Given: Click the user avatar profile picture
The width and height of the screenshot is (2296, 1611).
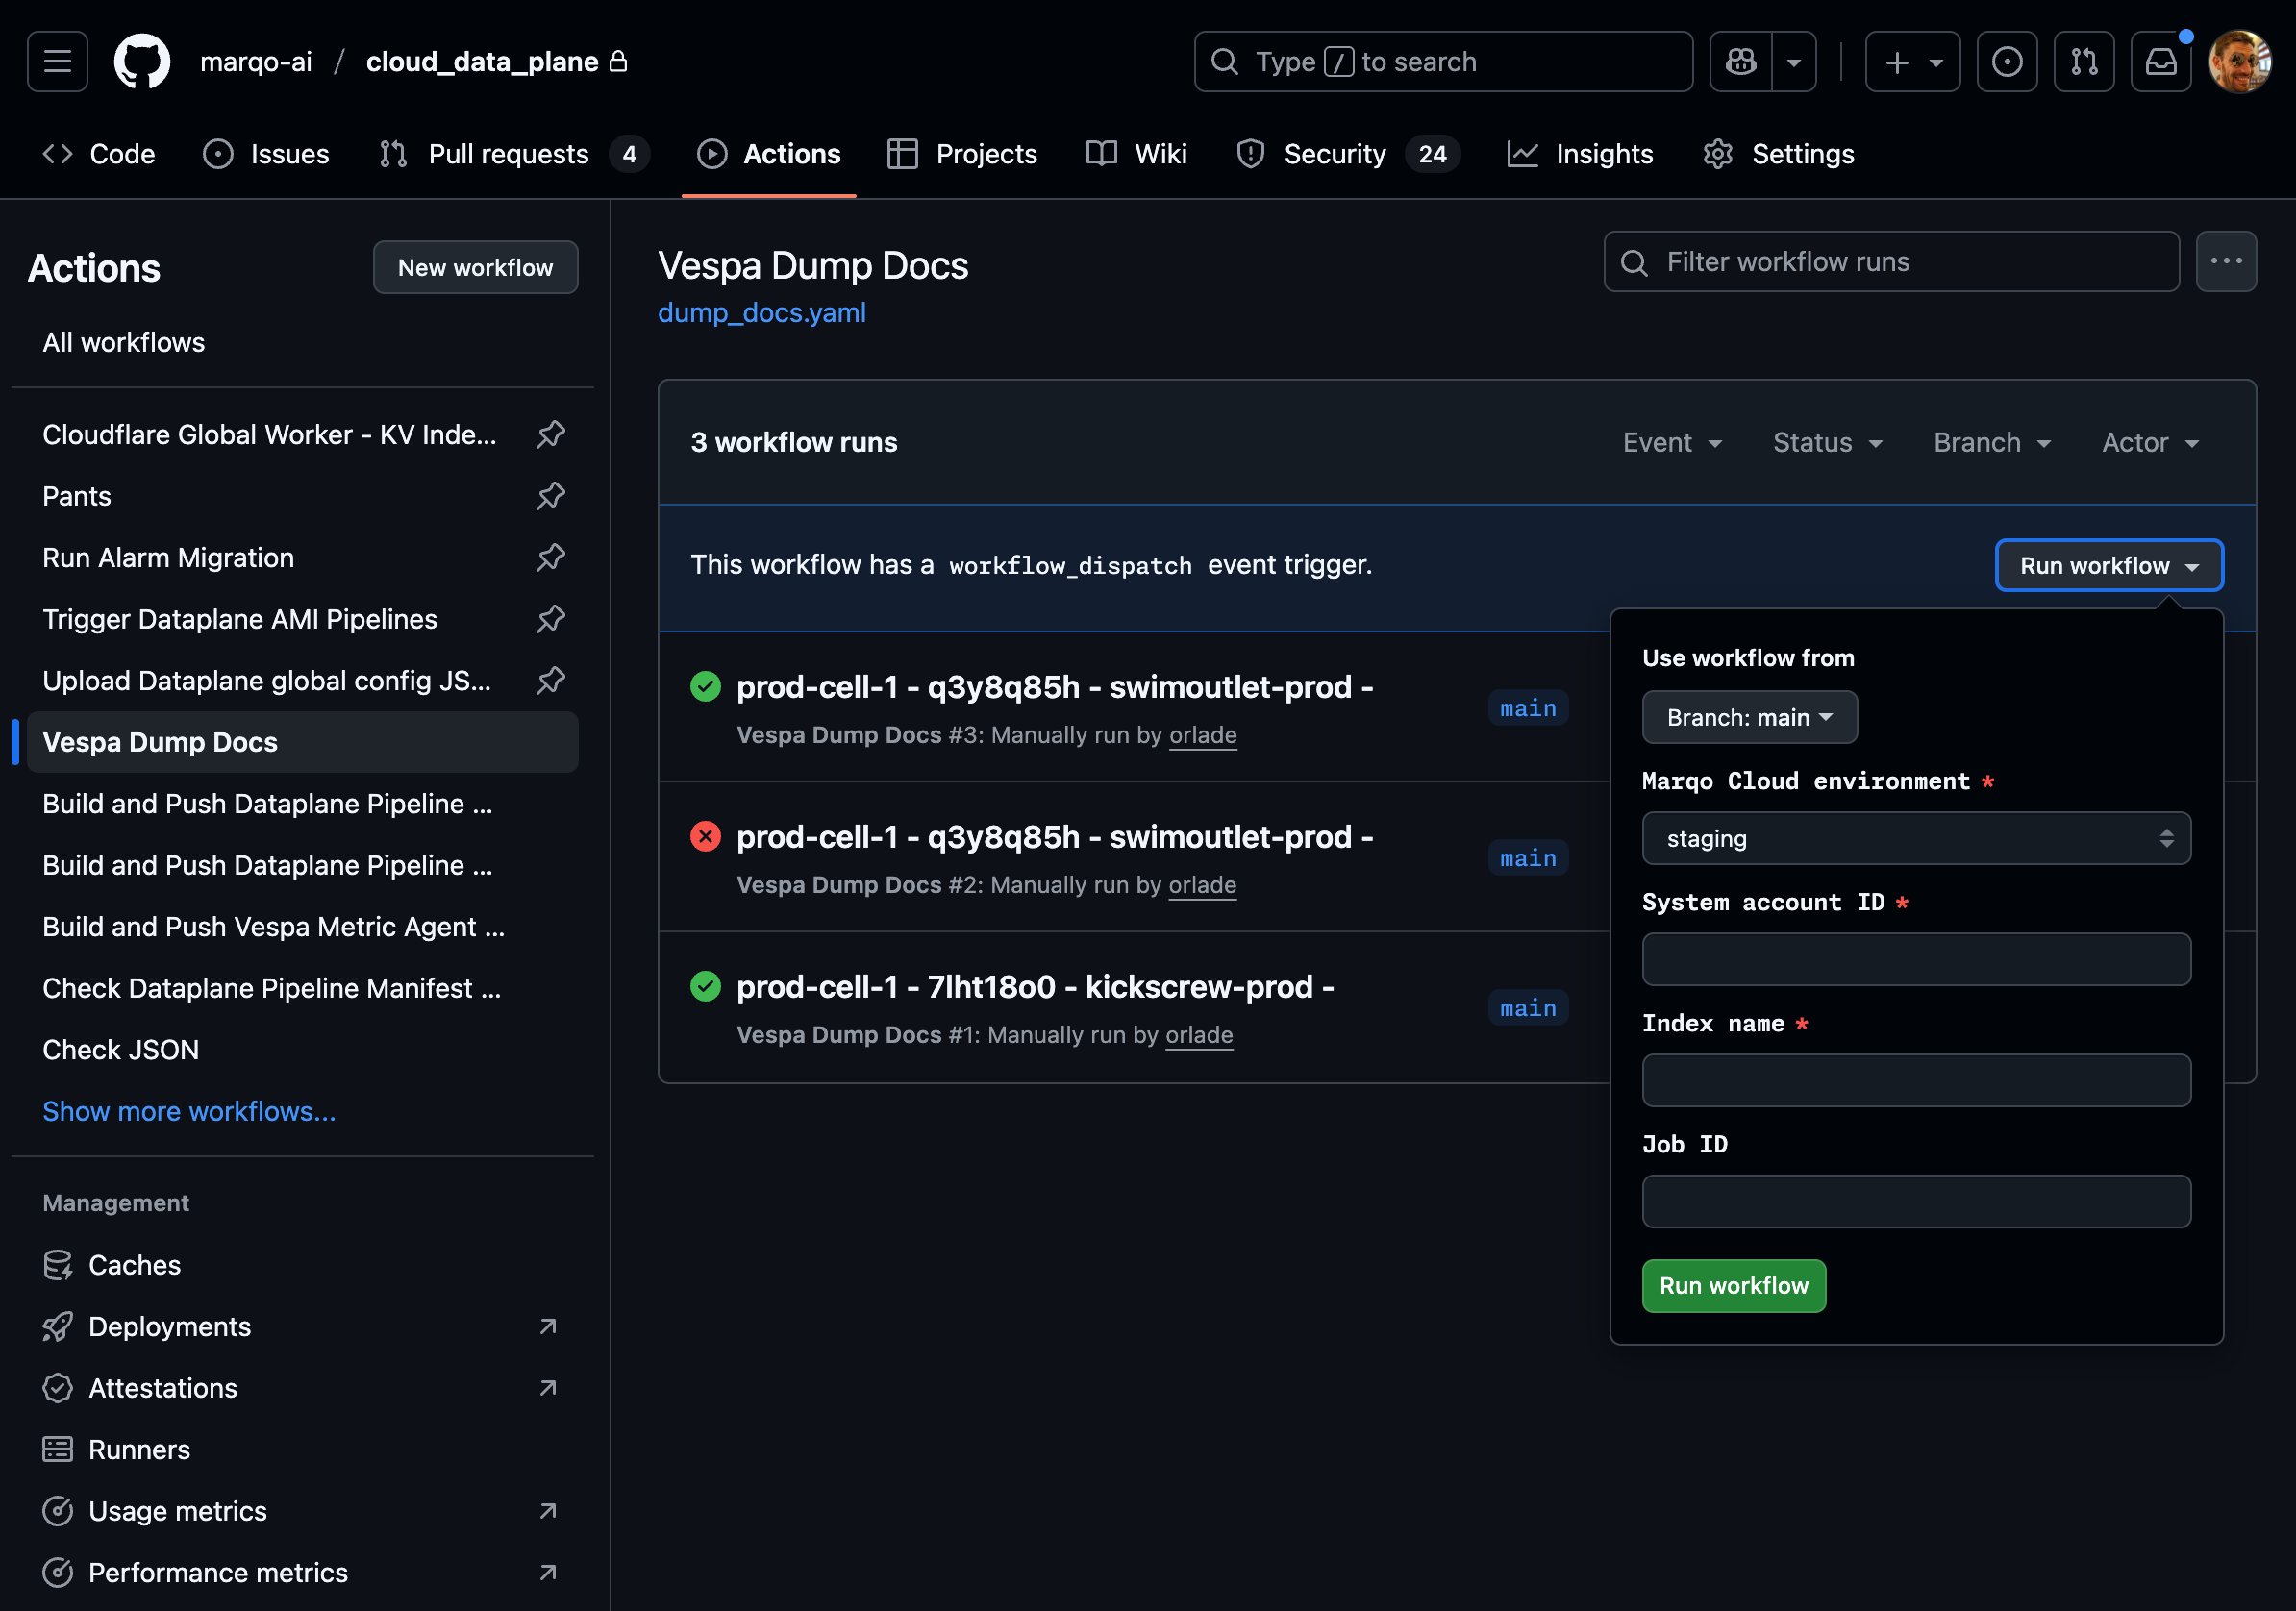Looking at the screenshot, I should (2239, 62).
